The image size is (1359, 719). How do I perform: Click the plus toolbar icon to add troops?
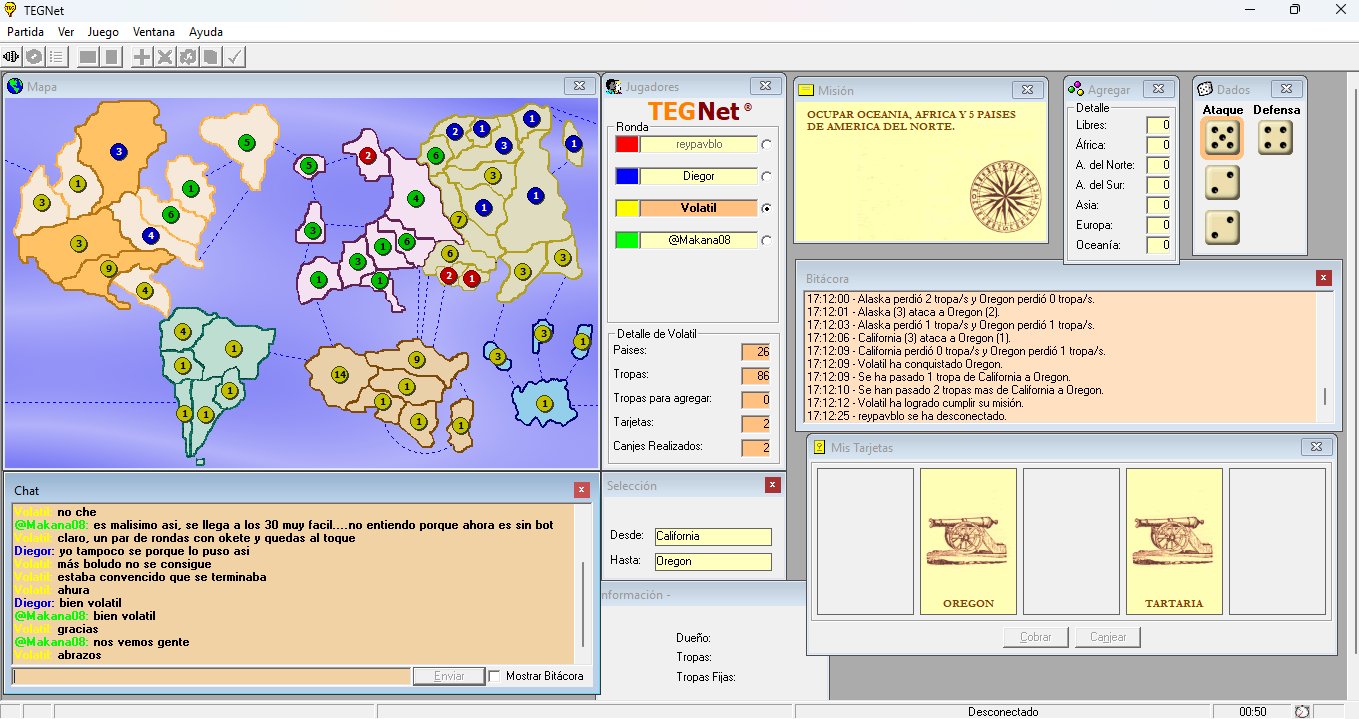click(x=142, y=57)
